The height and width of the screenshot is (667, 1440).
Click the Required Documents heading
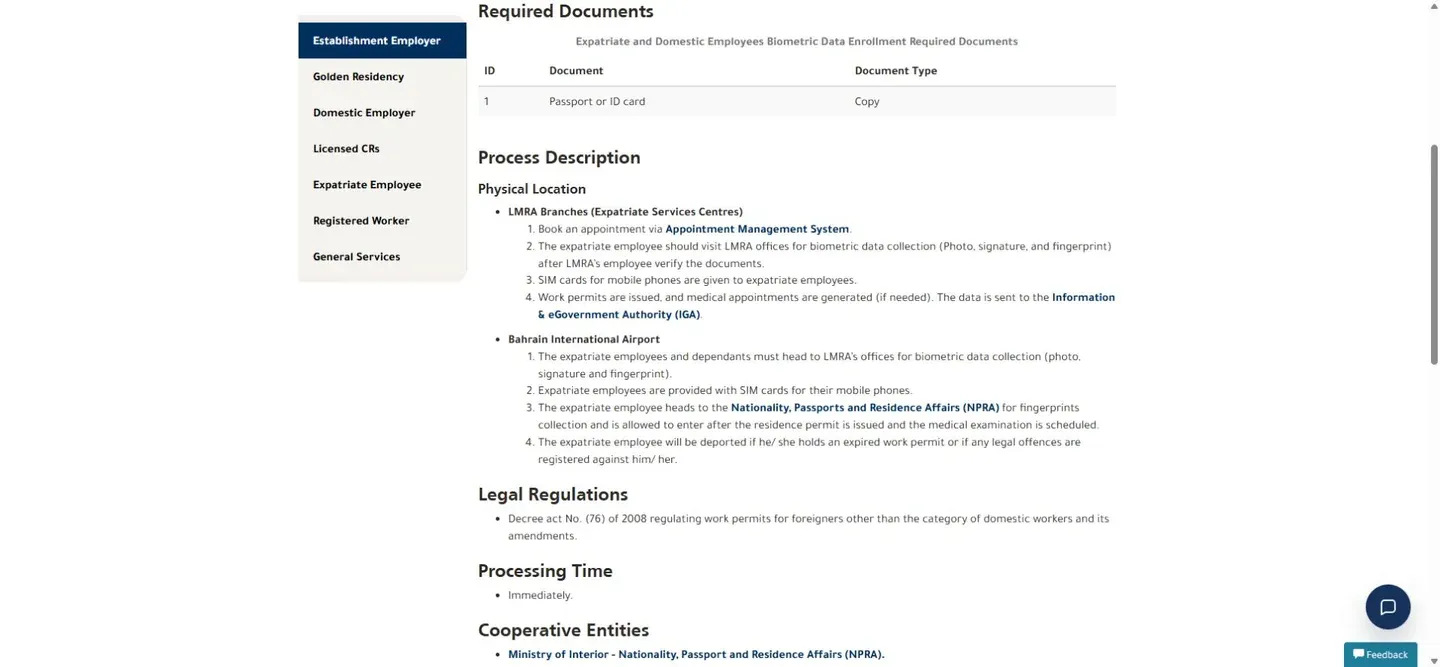566,12
